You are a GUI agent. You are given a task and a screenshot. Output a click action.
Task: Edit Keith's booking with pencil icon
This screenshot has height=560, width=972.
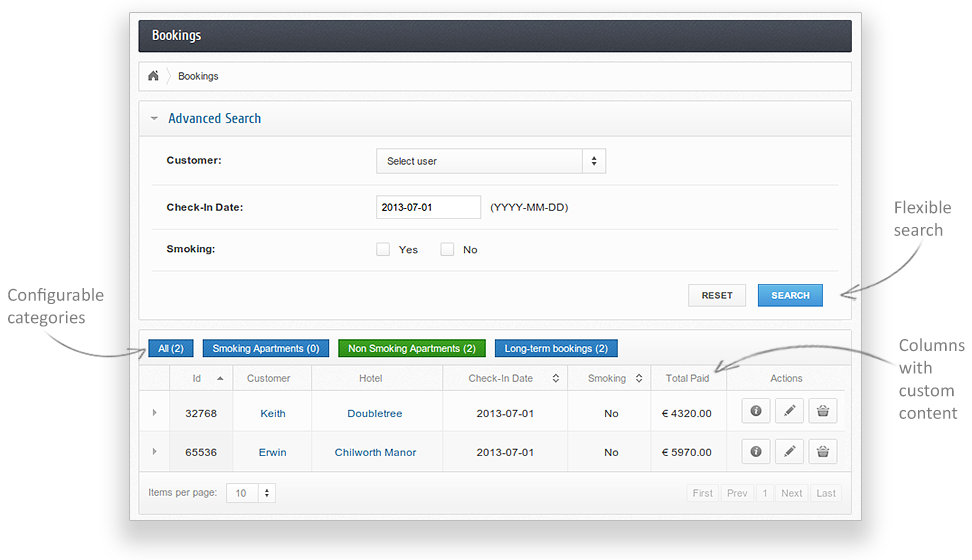[789, 412]
